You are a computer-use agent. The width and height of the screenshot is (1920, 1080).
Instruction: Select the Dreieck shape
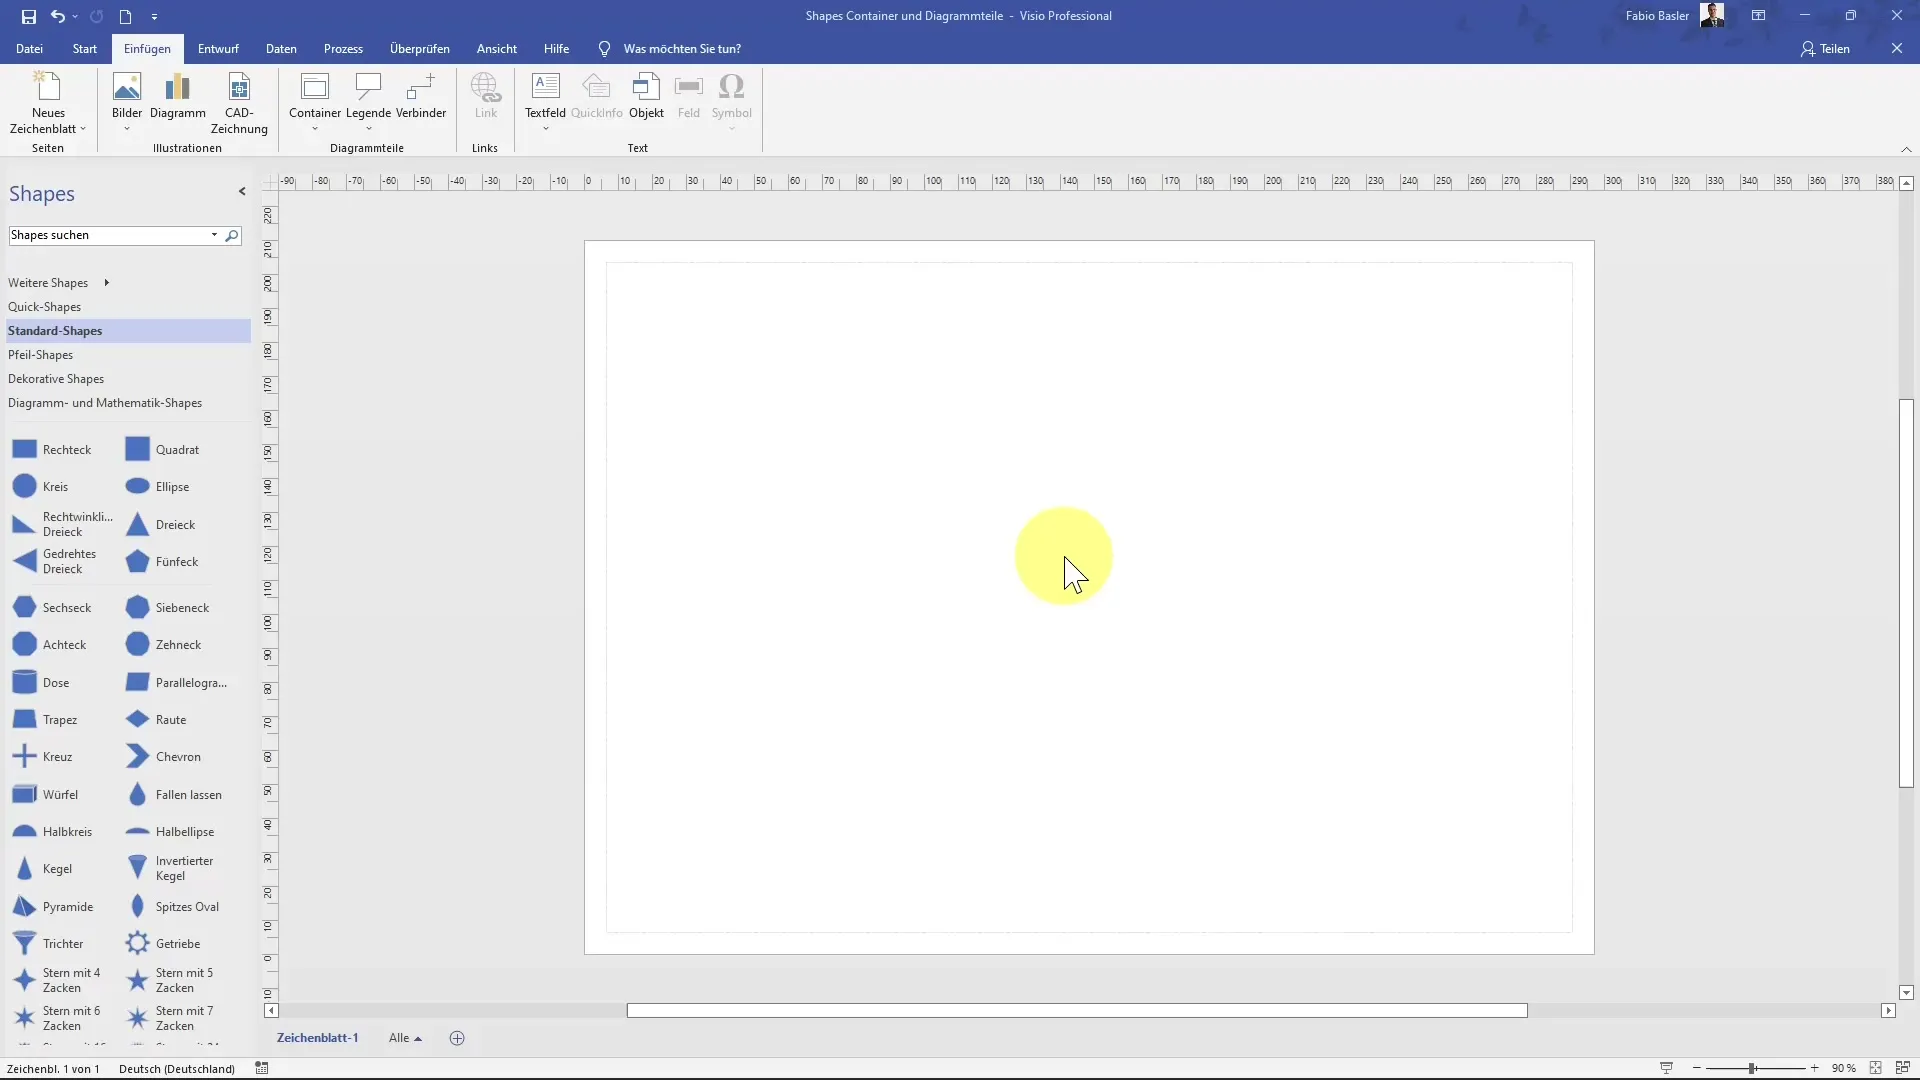coord(160,525)
